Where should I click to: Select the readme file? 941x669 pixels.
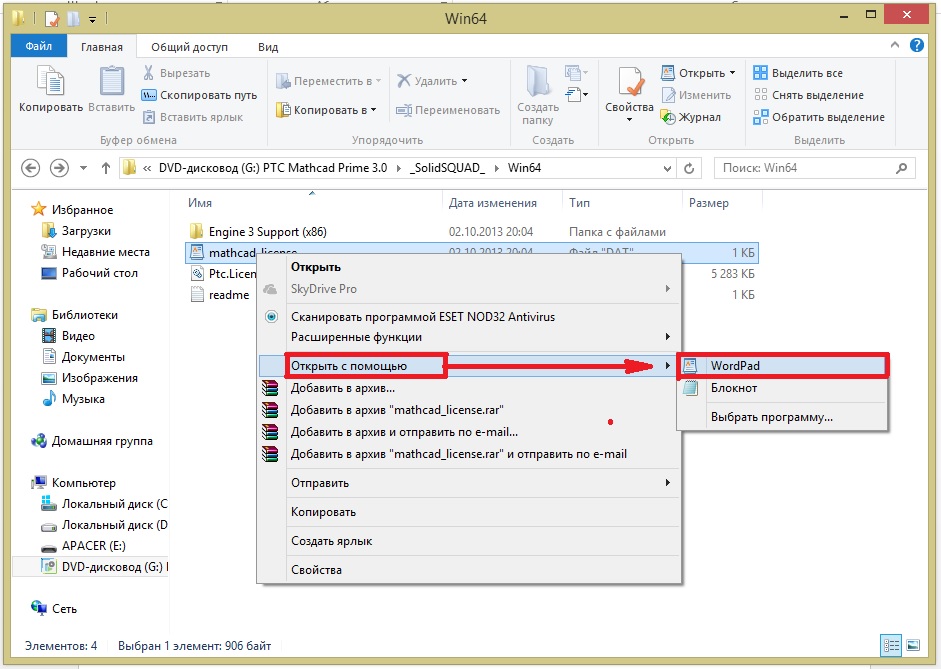219,295
